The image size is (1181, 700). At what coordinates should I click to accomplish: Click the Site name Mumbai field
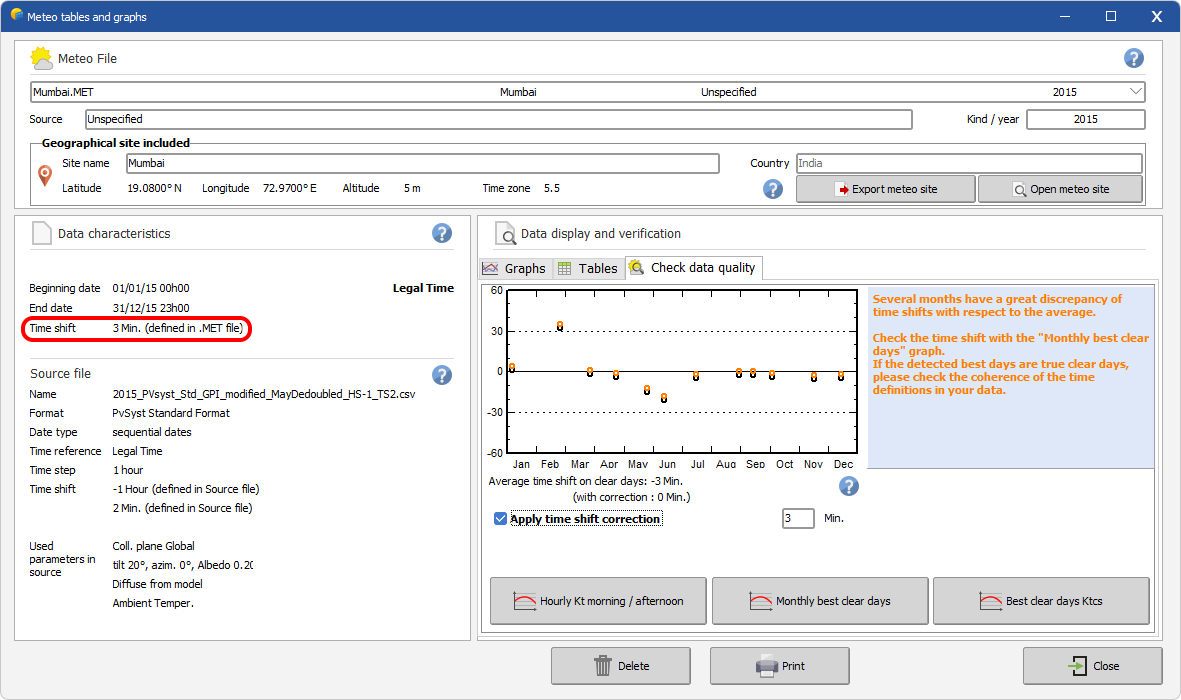423,164
